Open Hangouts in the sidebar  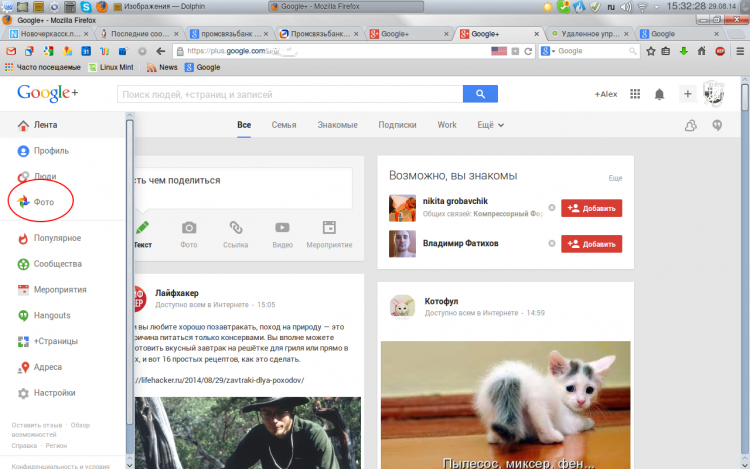pos(44,316)
